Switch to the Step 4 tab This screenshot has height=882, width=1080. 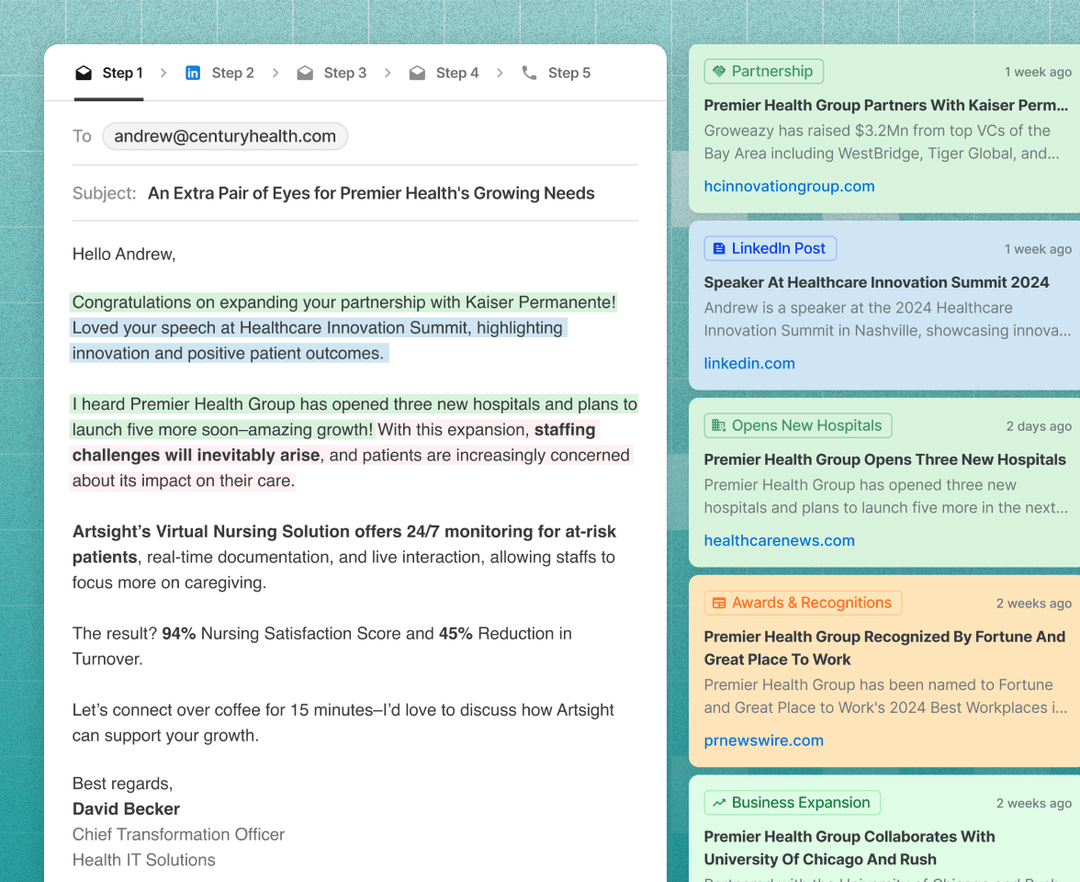tap(456, 73)
